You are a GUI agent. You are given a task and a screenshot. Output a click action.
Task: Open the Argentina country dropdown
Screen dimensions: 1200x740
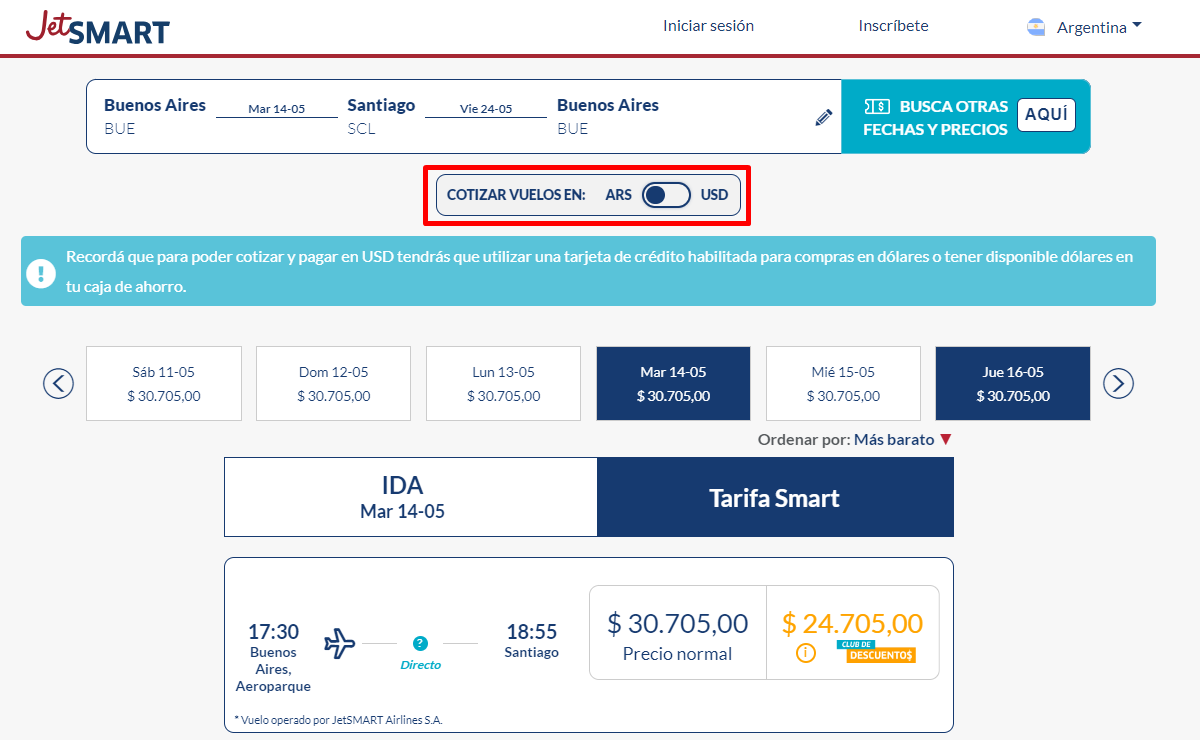pyautogui.click(x=1098, y=28)
